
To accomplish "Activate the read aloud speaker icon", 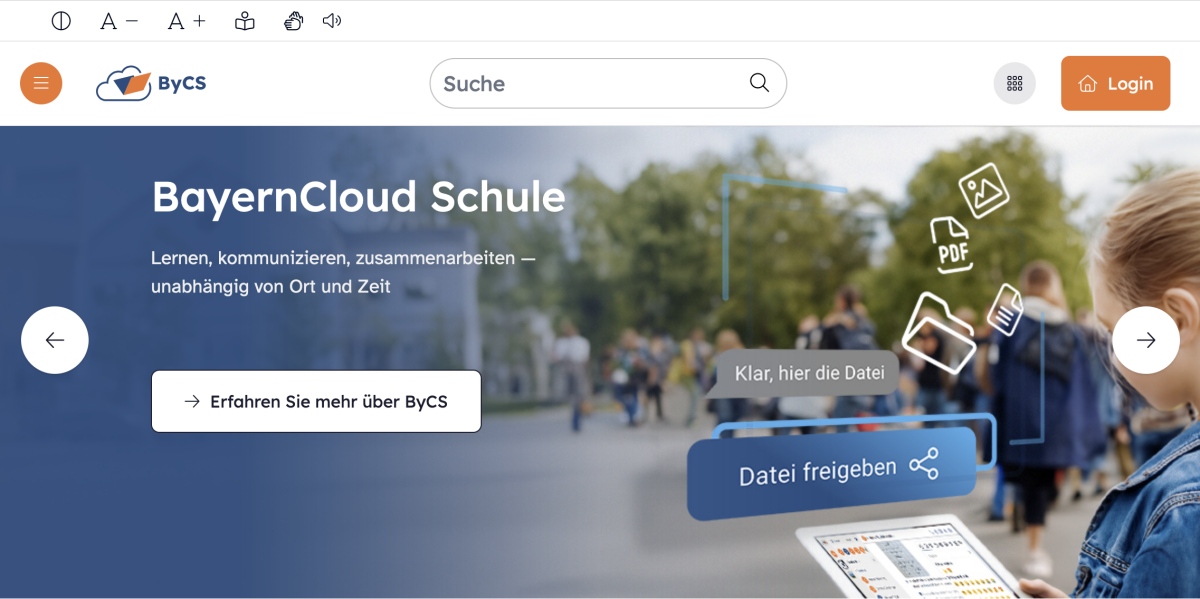I will coord(332,21).
